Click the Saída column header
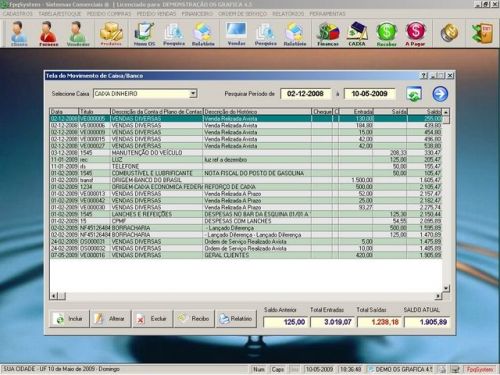The image size is (500, 375). pyautogui.click(x=390, y=112)
